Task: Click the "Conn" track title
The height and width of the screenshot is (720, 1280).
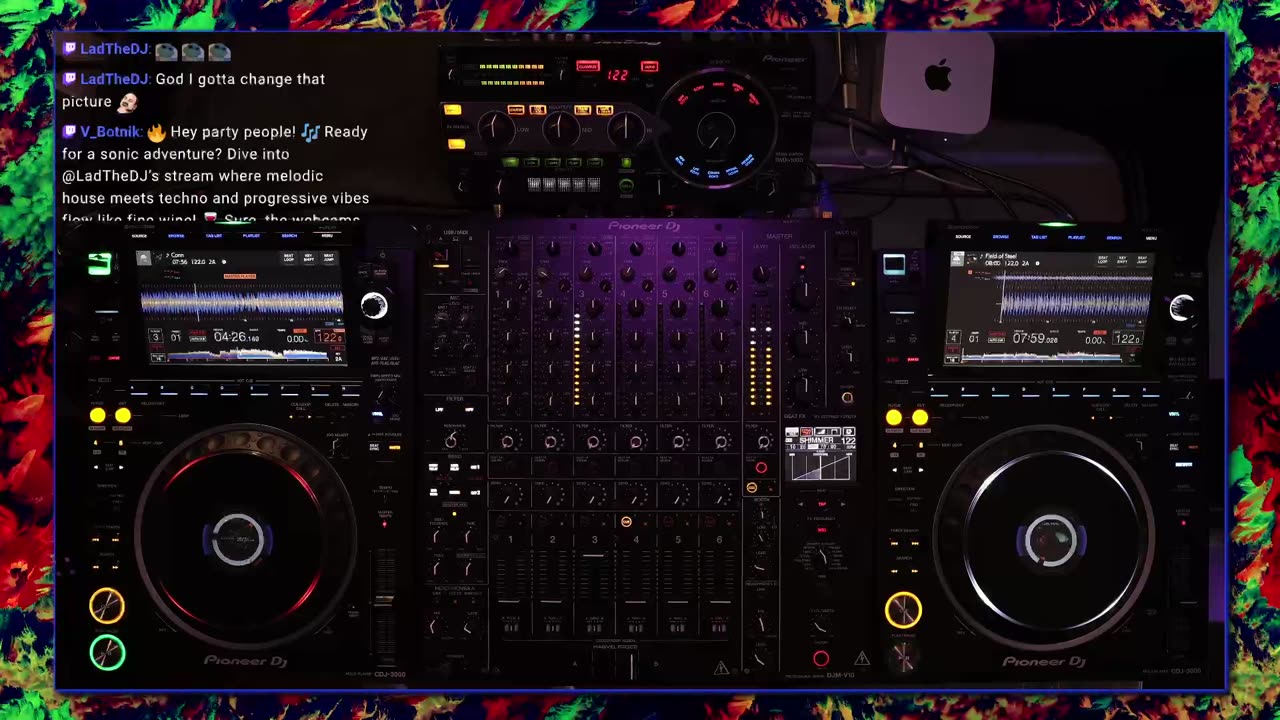Action: pyautogui.click(x=177, y=255)
